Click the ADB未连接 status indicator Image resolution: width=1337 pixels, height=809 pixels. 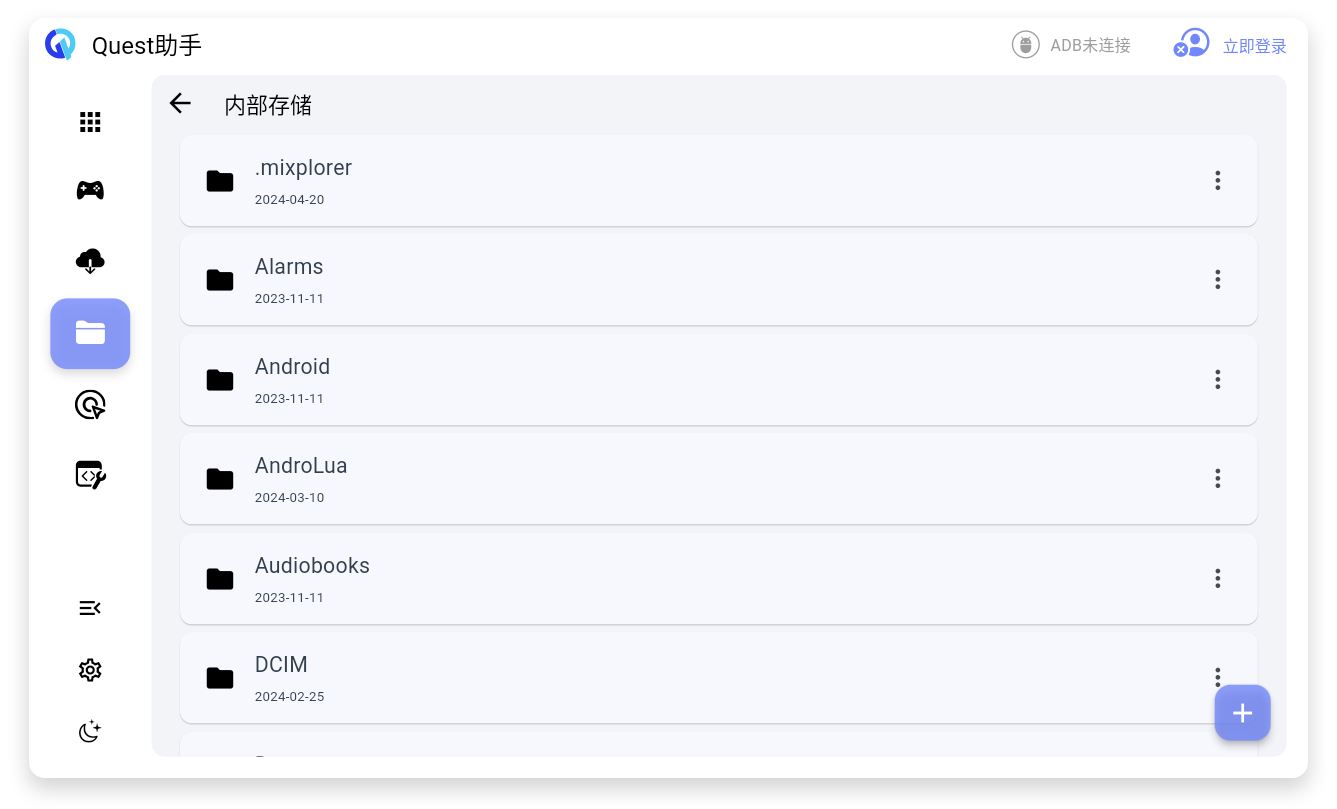point(1071,45)
